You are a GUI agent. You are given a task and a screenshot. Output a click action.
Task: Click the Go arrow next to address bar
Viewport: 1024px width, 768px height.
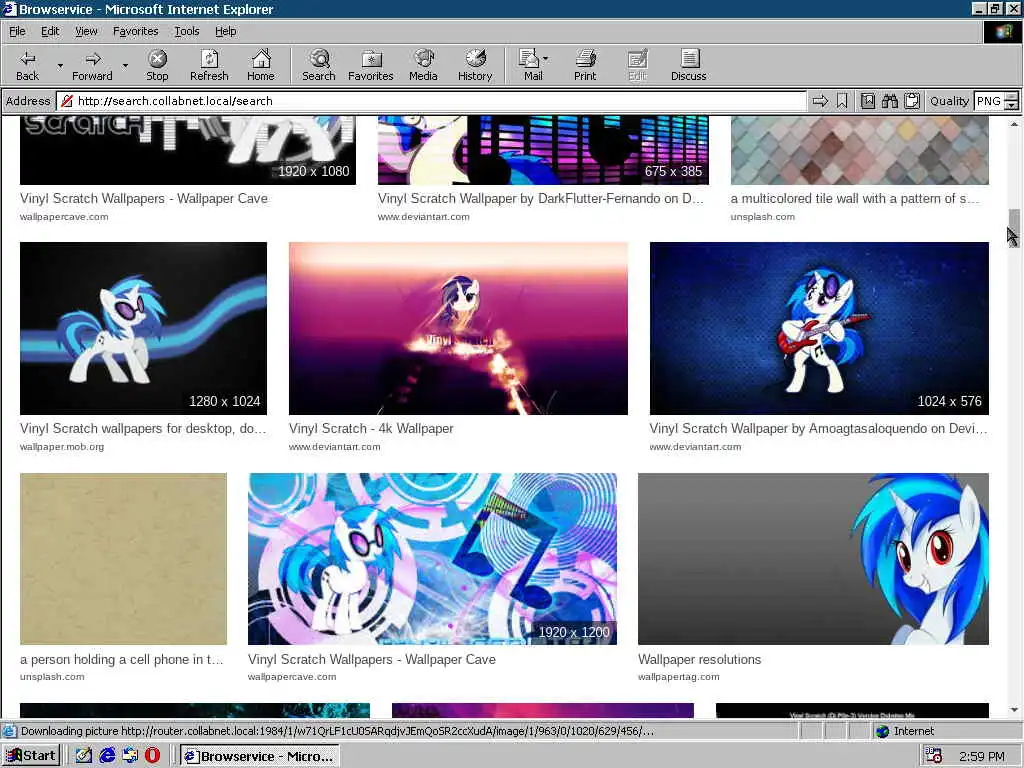tap(820, 101)
